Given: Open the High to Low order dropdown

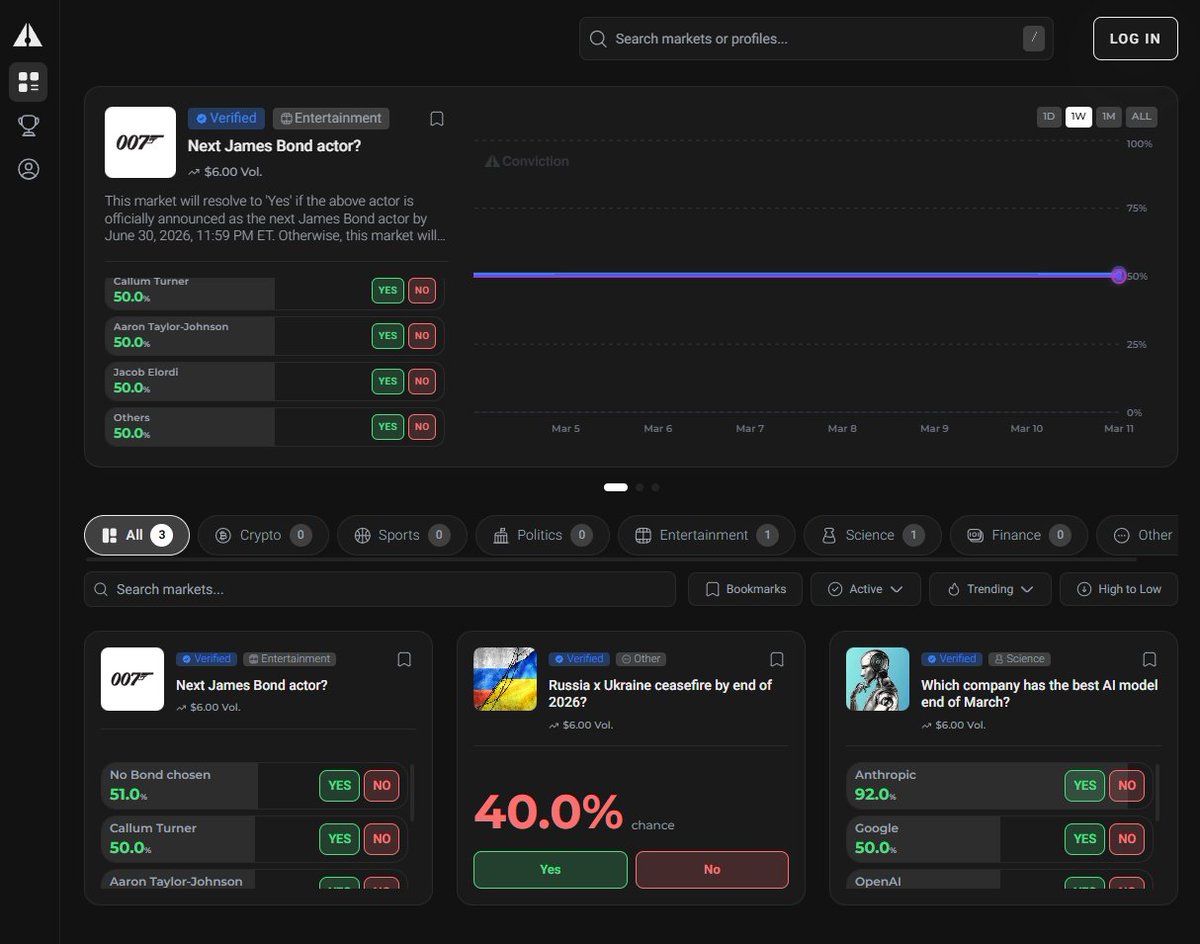Looking at the screenshot, I should (x=1119, y=589).
